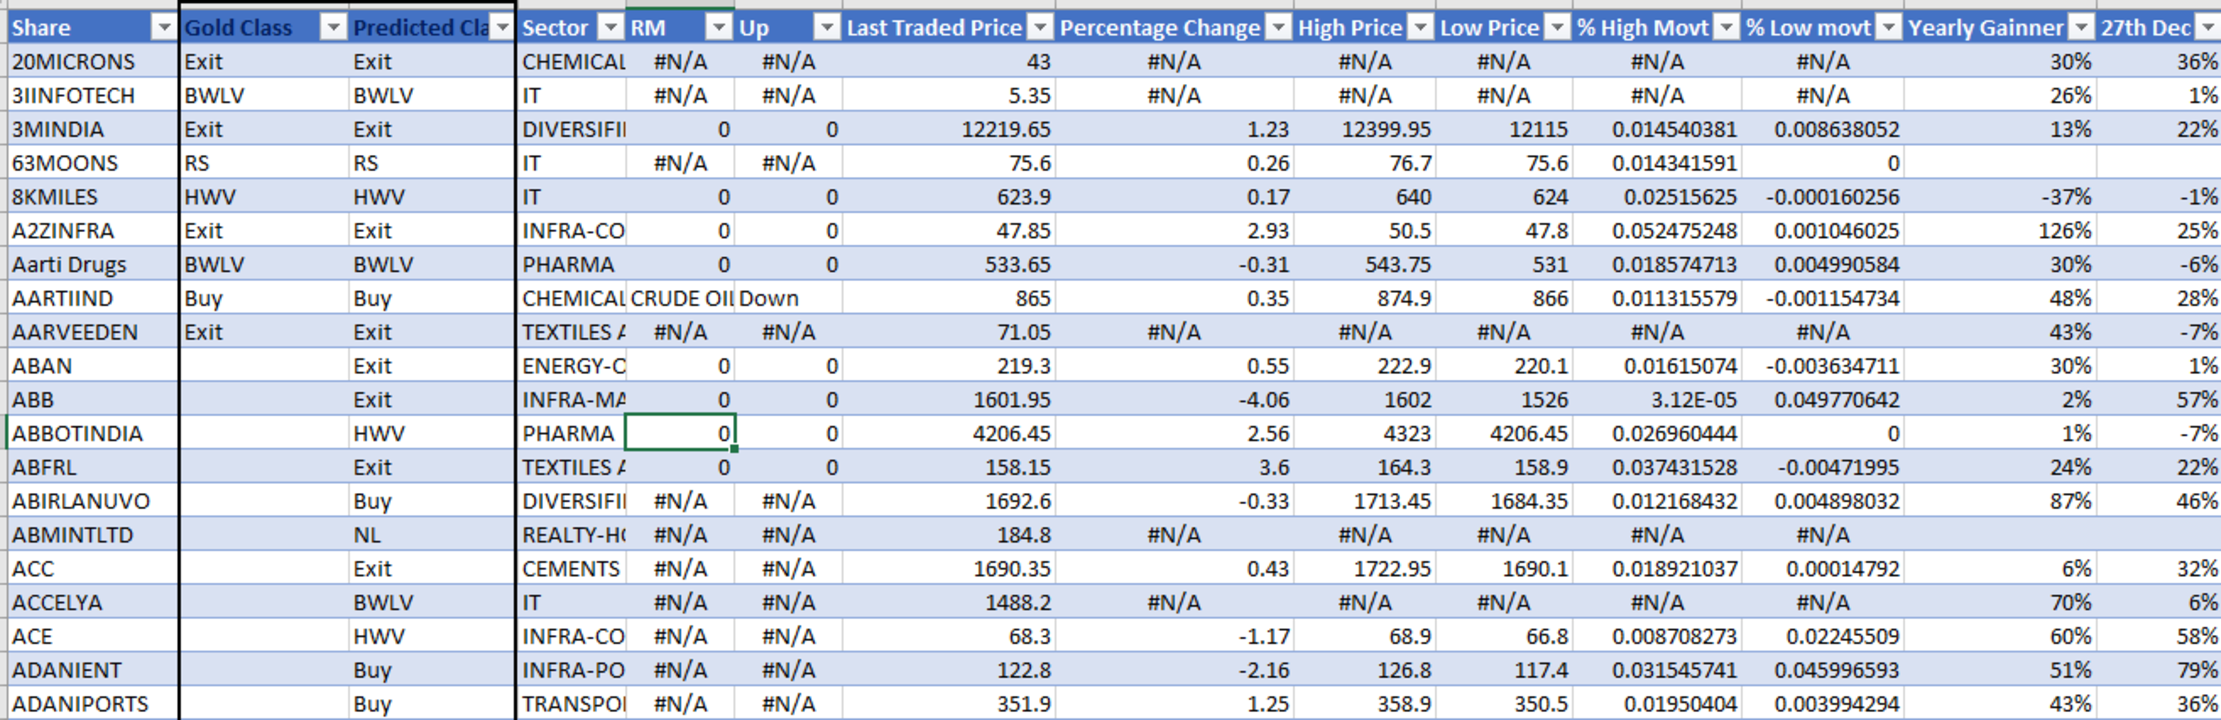Click the RM column filter arrow

718,28
